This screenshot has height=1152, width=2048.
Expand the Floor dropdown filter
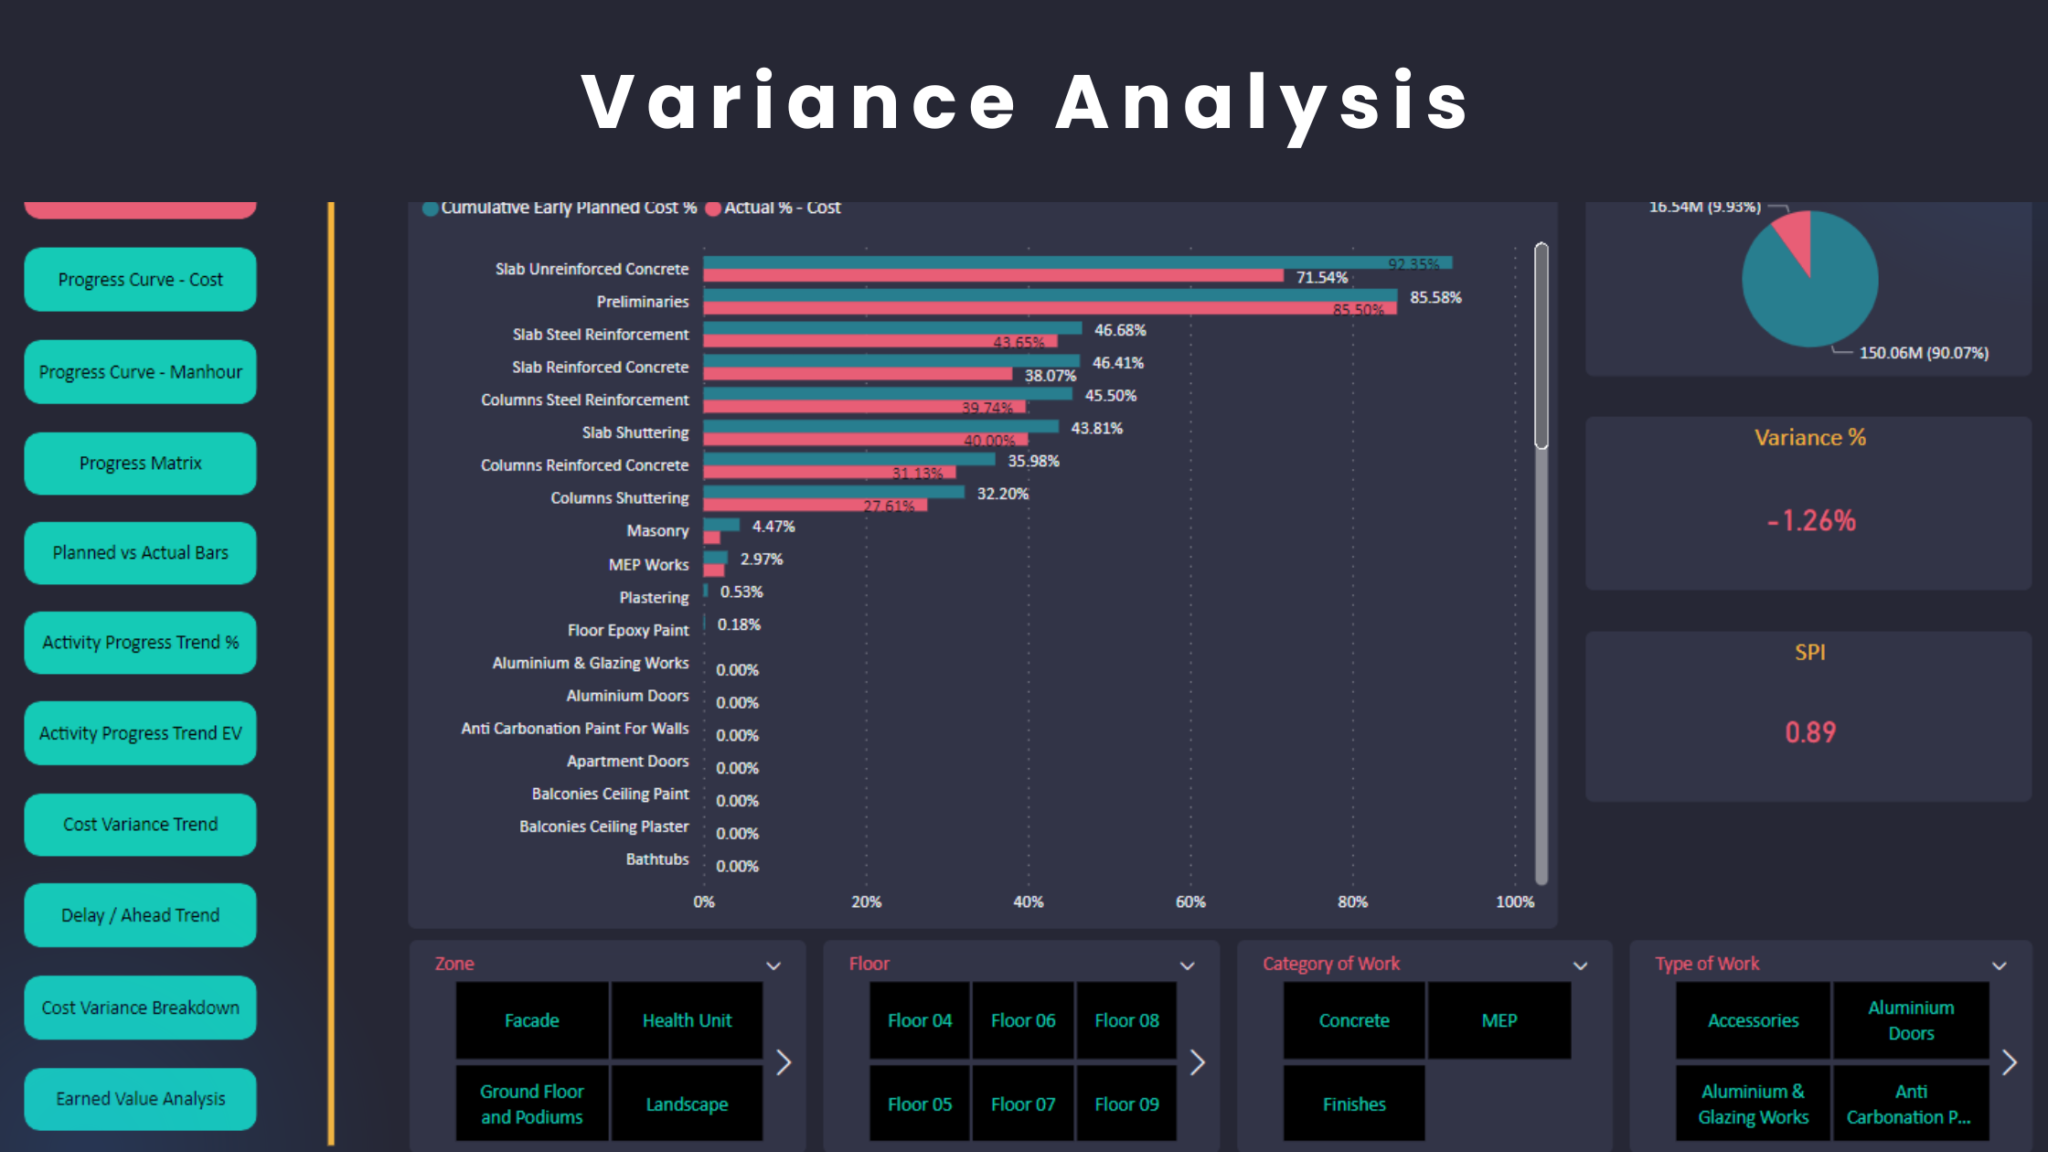pos(1189,964)
